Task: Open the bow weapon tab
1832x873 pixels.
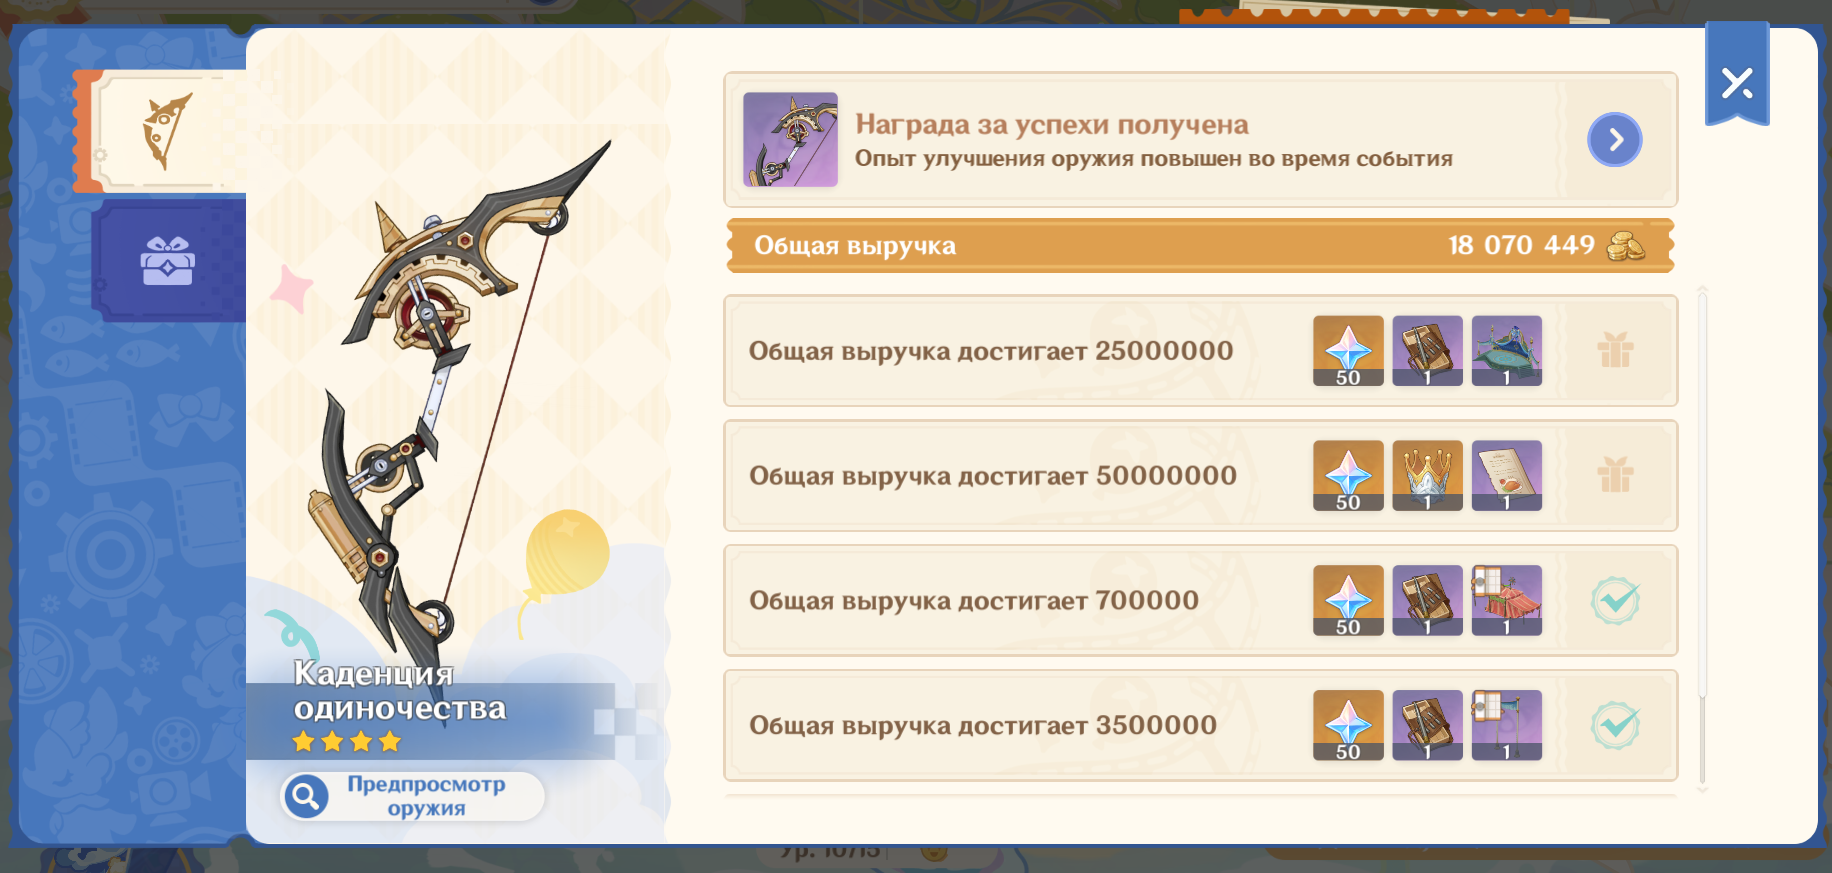Action: point(165,131)
